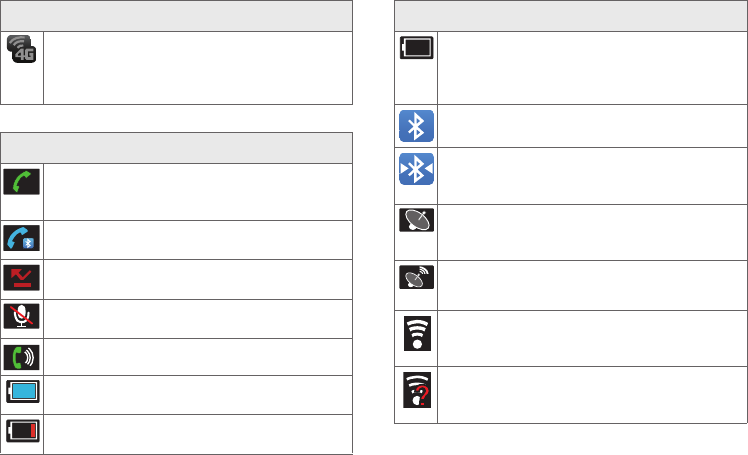Click the 4G signal icon

pos(22,49)
